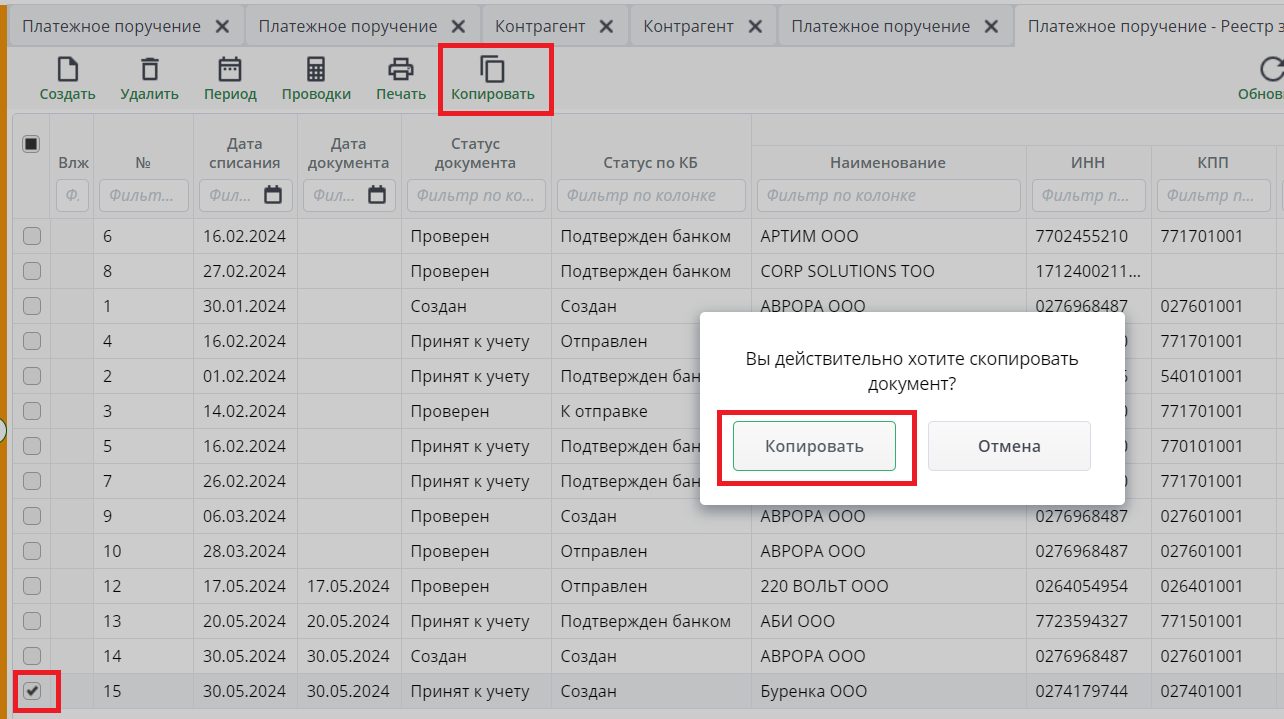
Task: Check the checkbox for row number 6
Action: coord(32,236)
